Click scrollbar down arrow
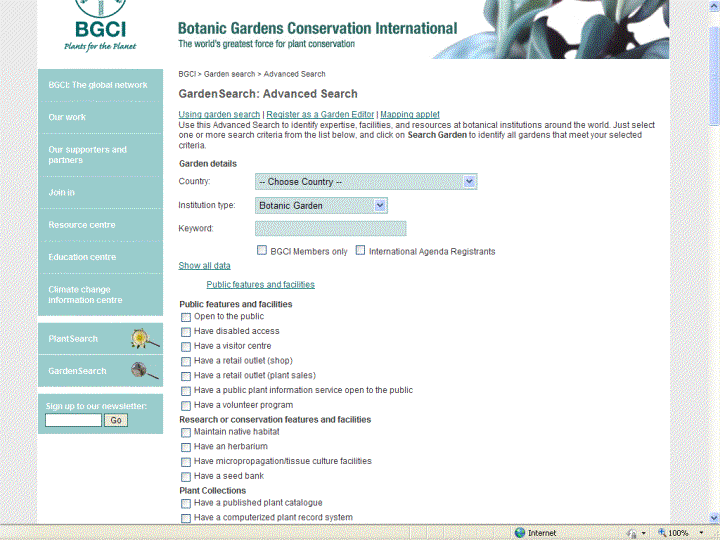This screenshot has width=720, height=540. 714,518
